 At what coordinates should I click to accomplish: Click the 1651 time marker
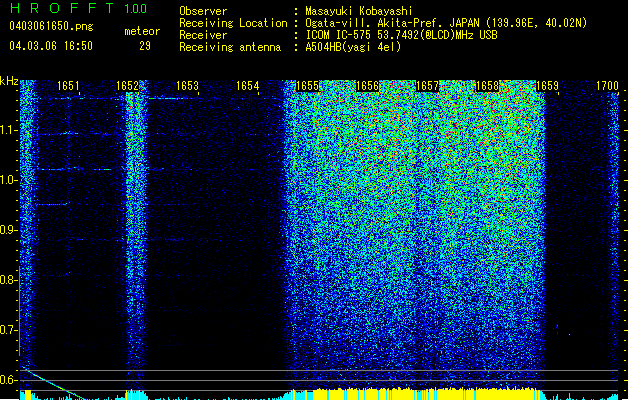tap(68, 86)
